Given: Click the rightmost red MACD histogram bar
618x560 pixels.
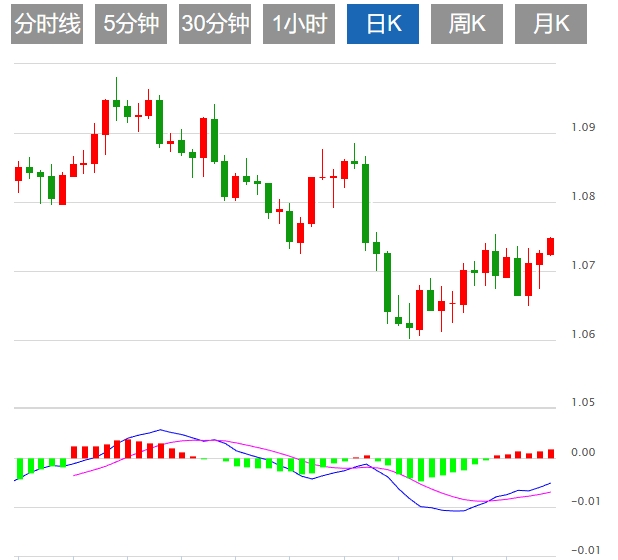Looking at the screenshot, I should coord(550,453).
